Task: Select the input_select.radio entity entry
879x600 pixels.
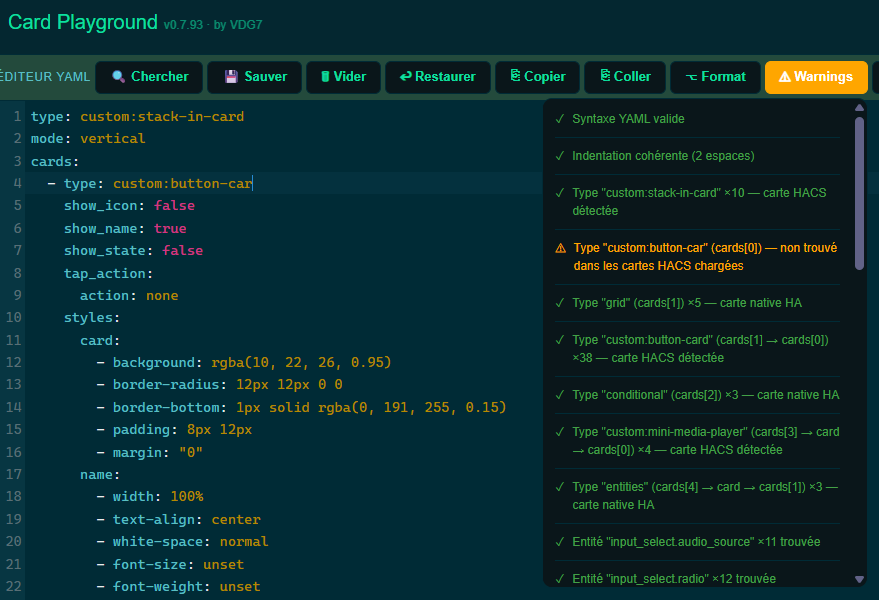Action: point(673,579)
